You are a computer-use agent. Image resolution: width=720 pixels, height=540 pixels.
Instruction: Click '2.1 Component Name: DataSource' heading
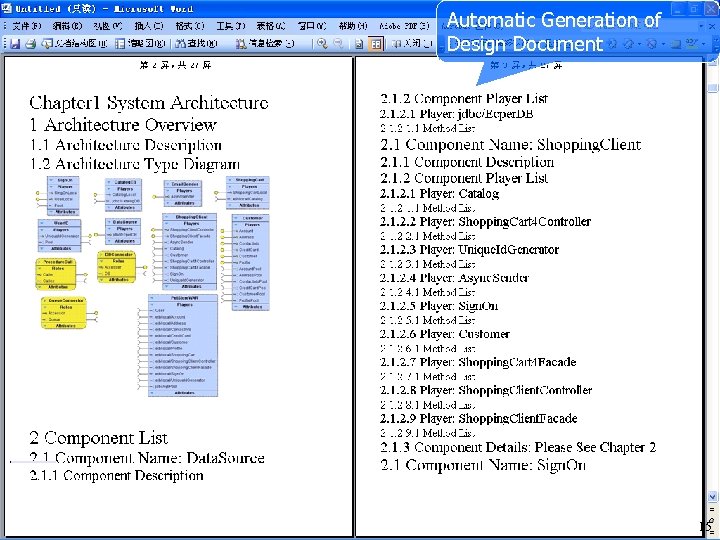147,458
